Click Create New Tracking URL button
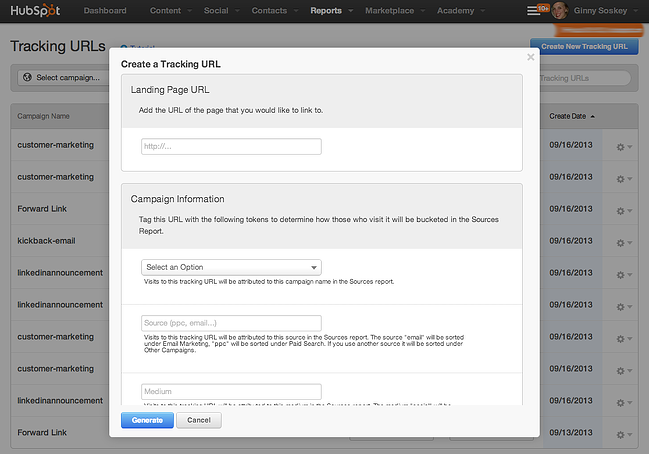 (x=584, y=46)
